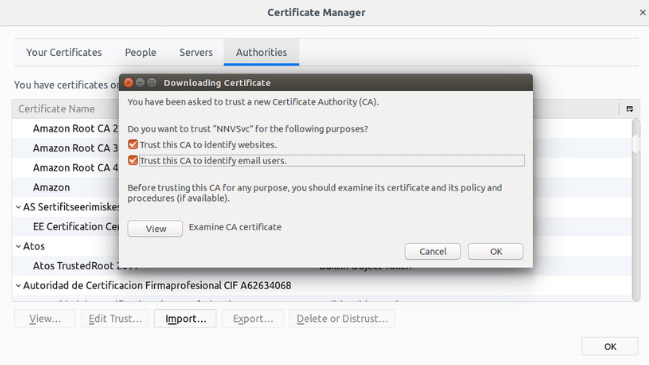Close the Certificate Manager window
Screen dimensions: 649x365
(x=642, y=12)
